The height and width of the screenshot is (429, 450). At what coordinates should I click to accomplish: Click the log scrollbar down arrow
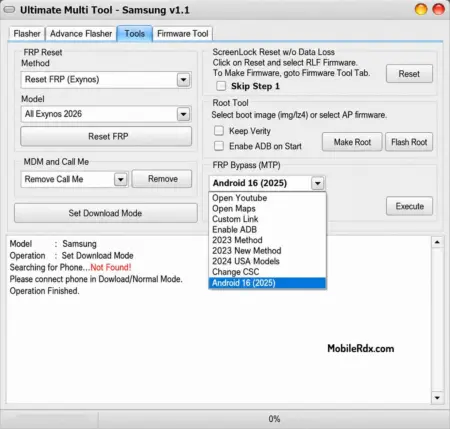pos(437,397)
